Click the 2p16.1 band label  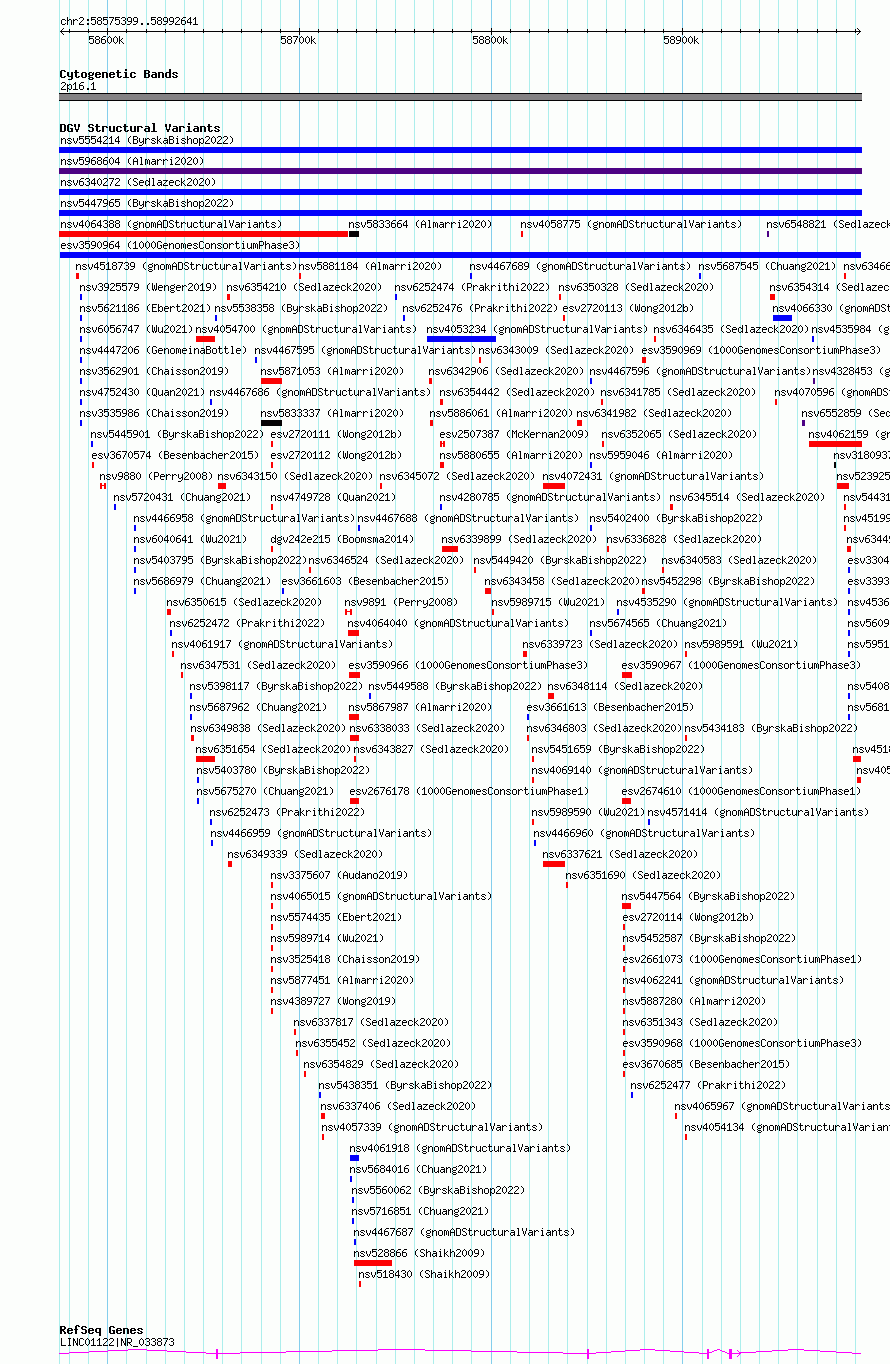click(78, 86)
